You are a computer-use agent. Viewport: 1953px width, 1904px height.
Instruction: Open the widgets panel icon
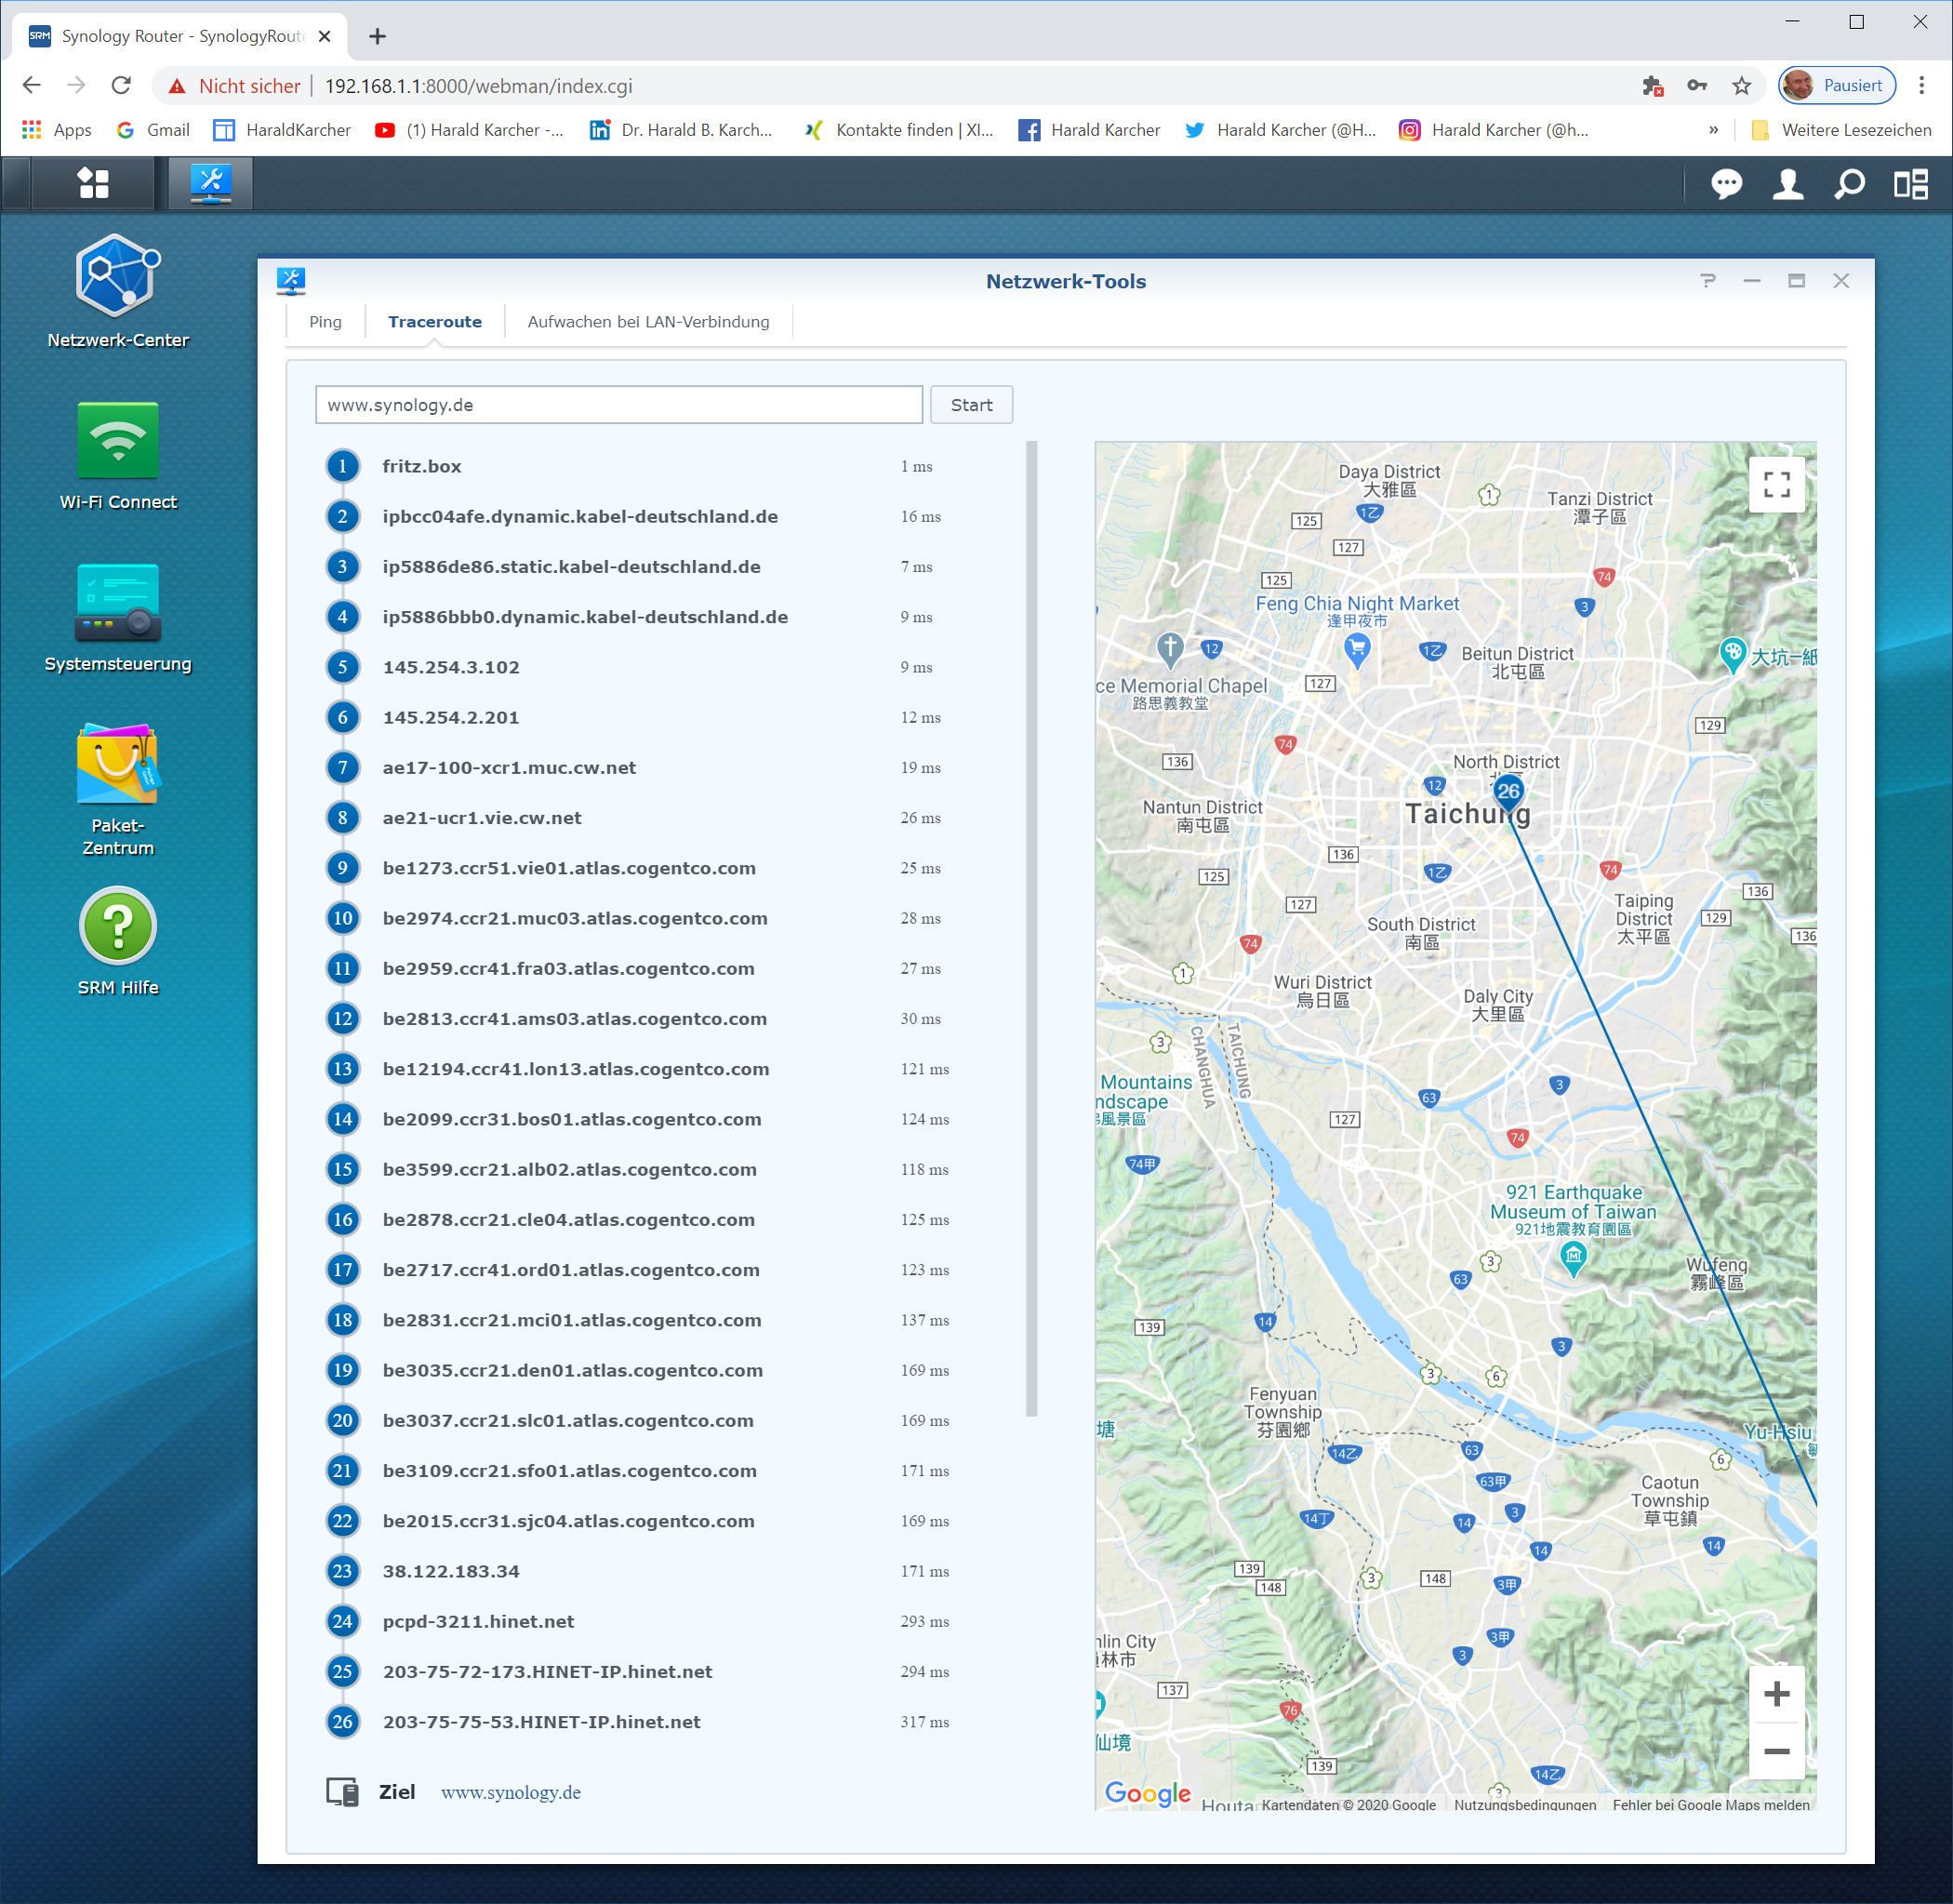pos(1910,184)
